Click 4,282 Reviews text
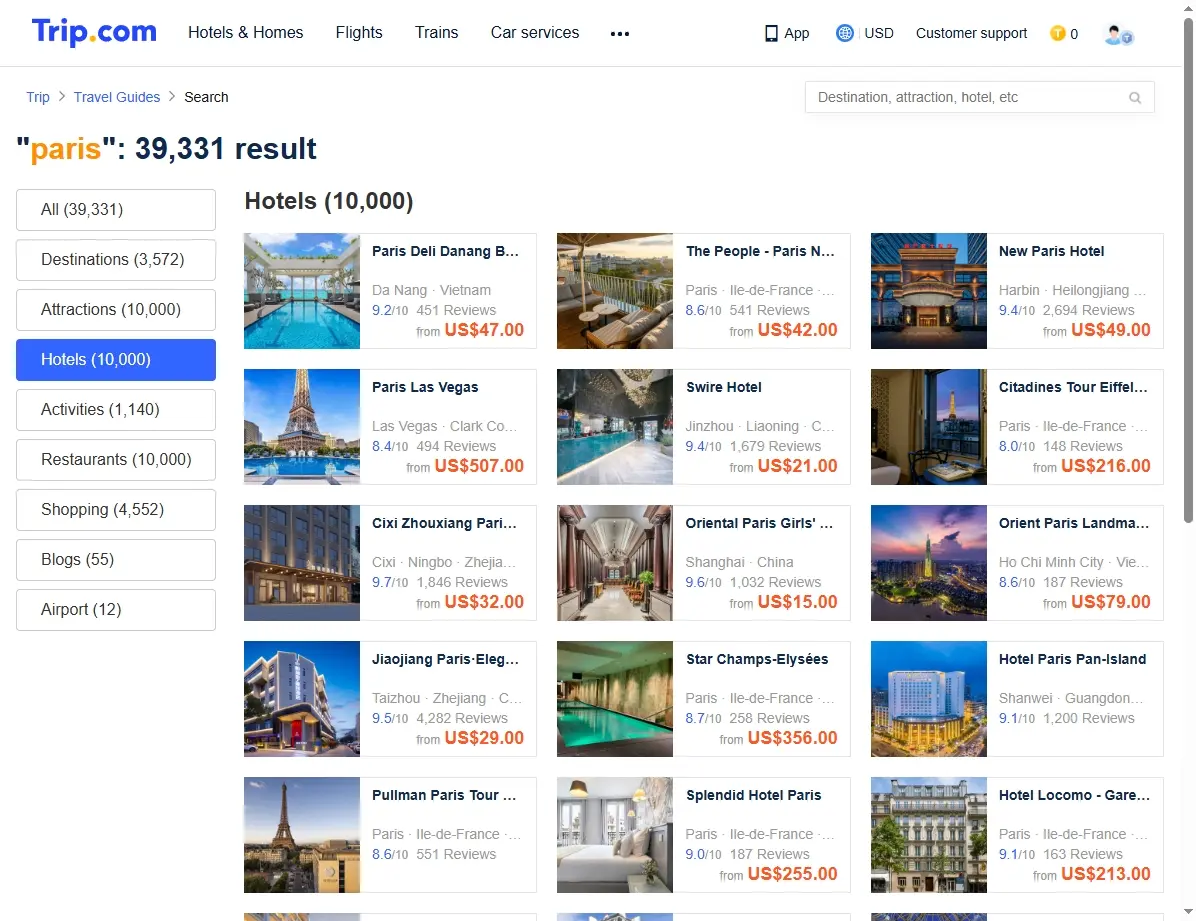Image resolution: width=1196 pixels, height=921 pixels. pyautogui.click(x=461, y=718)
